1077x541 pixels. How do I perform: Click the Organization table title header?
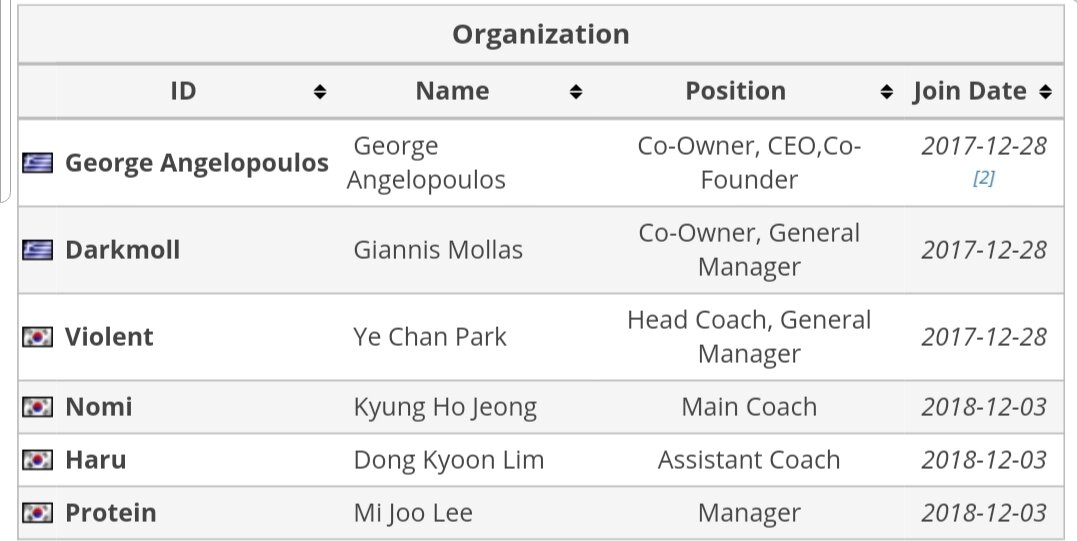point(541,34)
